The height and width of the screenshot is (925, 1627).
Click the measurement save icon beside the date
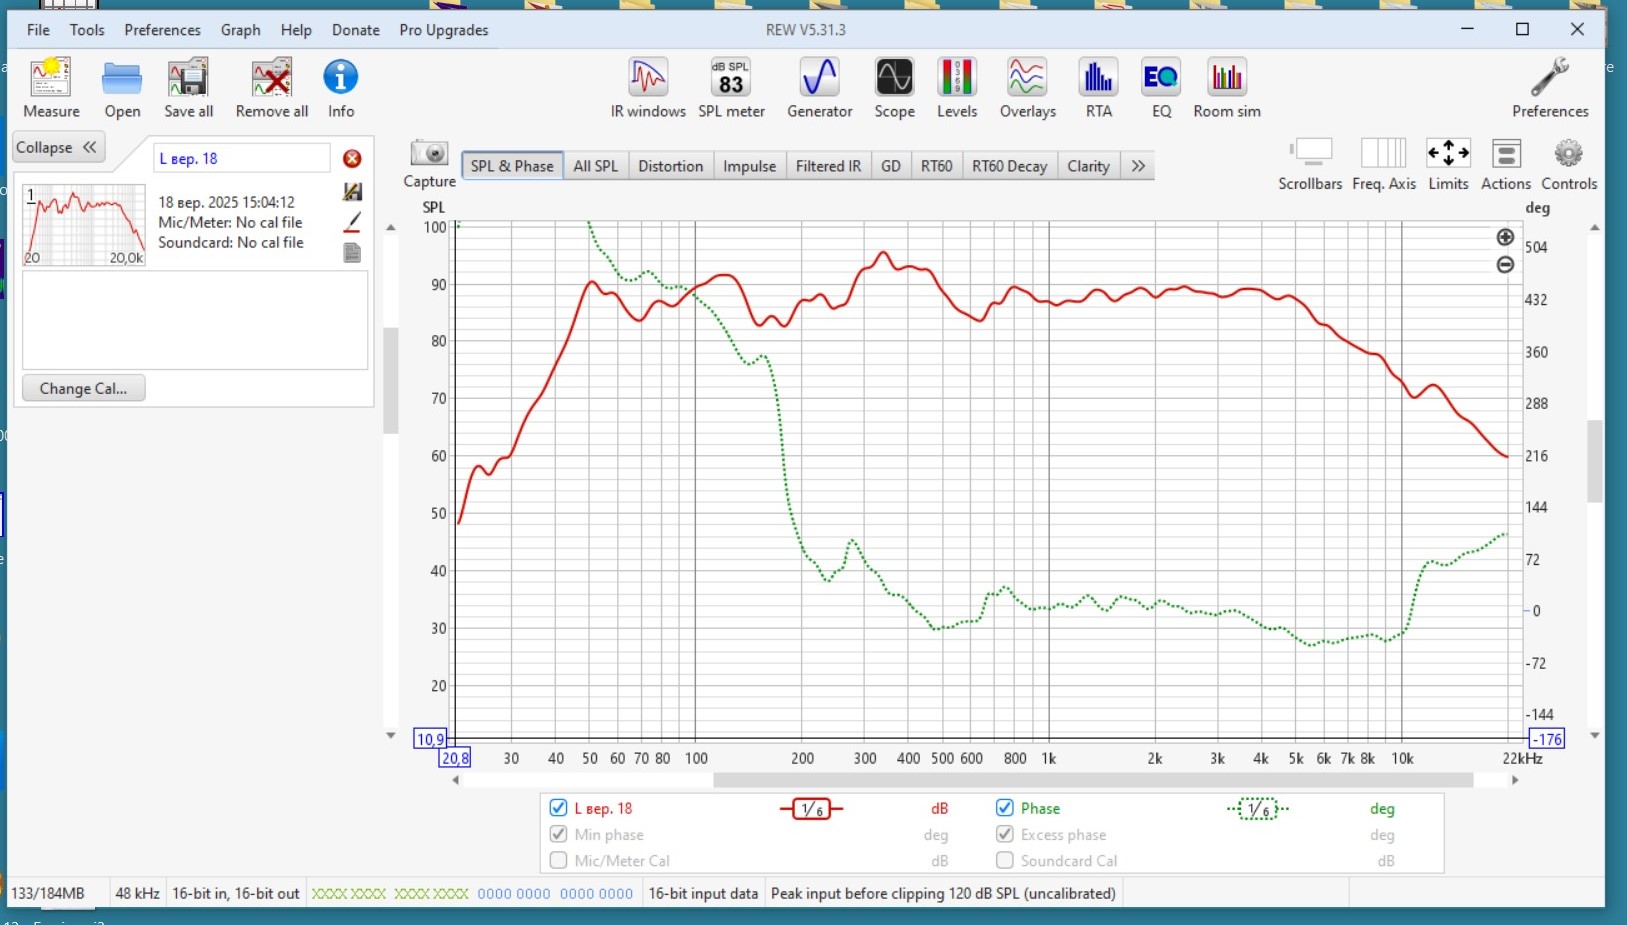[x=352, y=192]
